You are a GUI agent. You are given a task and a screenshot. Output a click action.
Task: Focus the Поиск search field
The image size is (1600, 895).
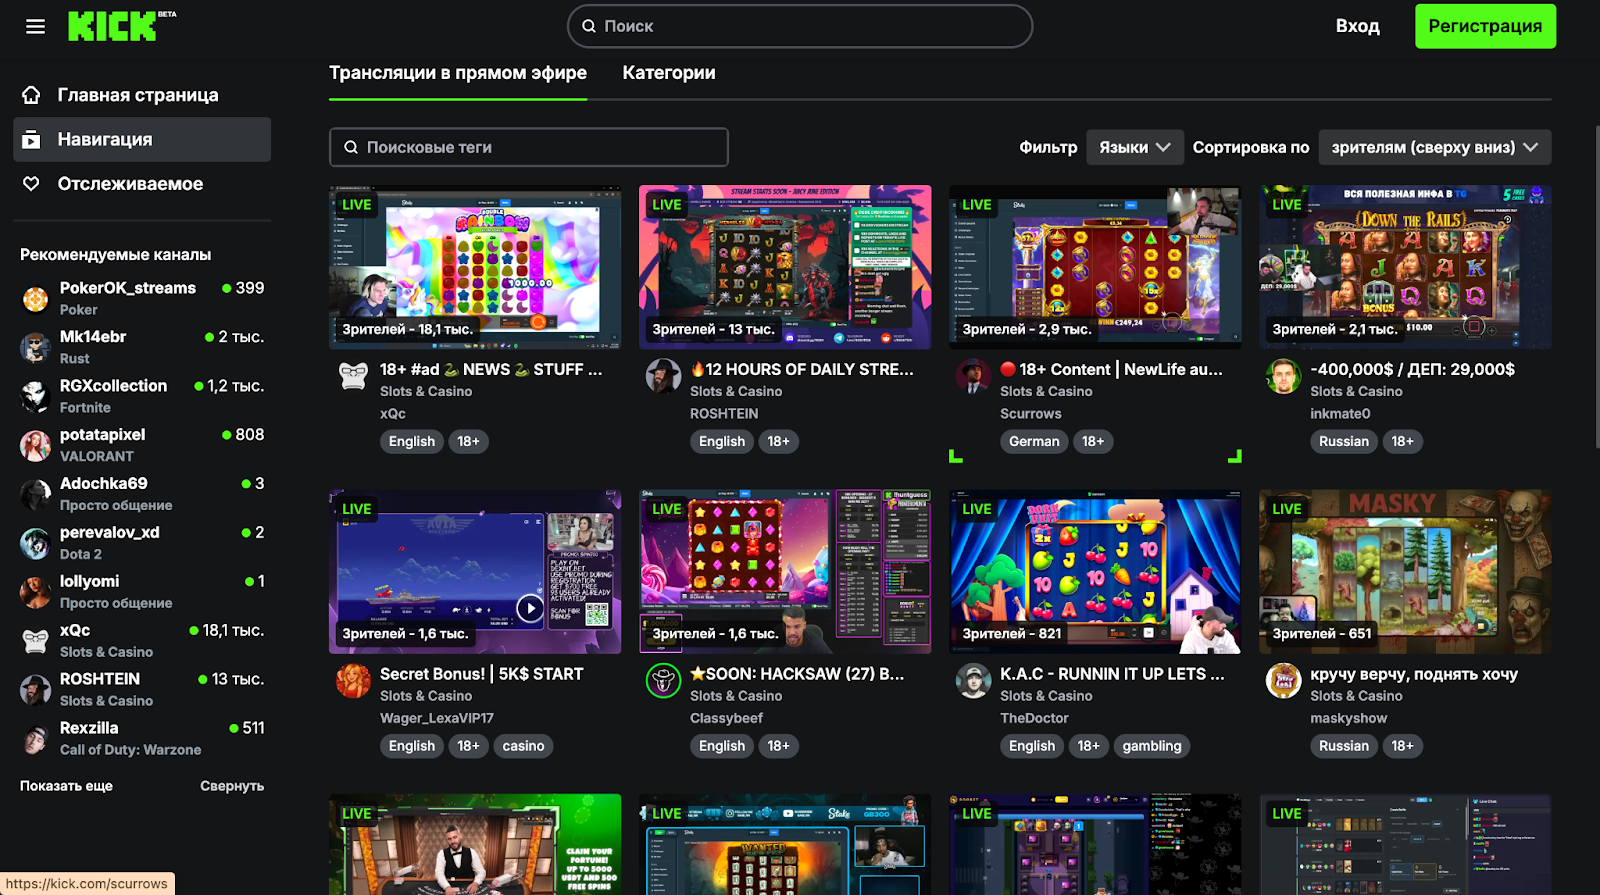pos(800,26)
